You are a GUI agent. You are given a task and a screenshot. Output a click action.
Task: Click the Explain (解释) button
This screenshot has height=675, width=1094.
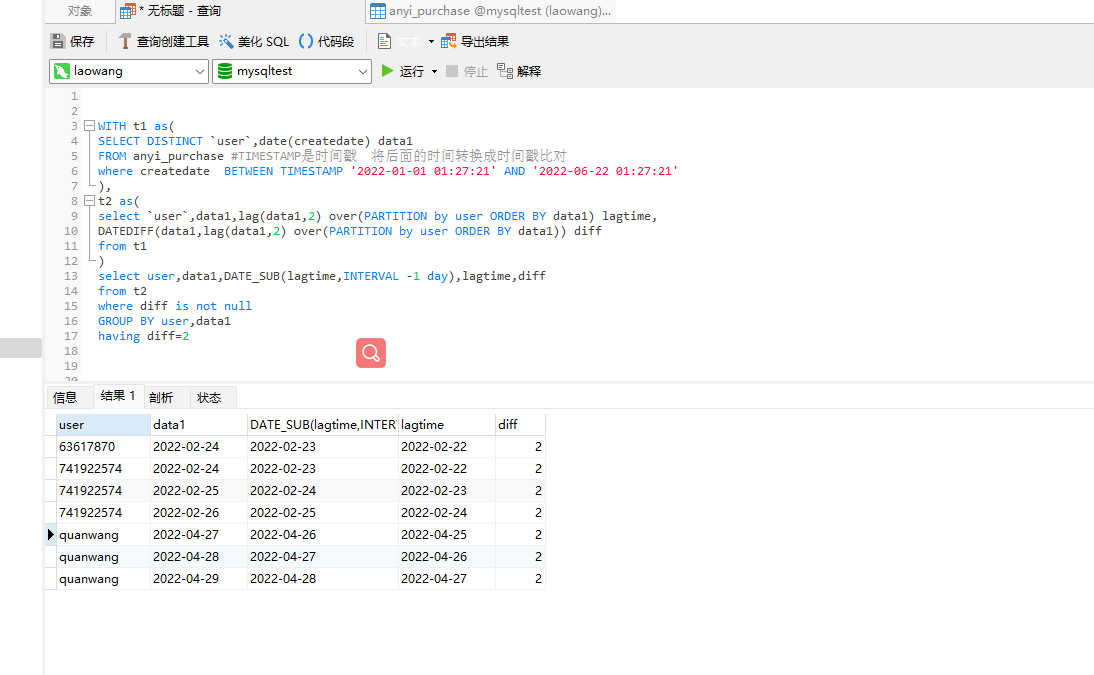tap(519, 71)
